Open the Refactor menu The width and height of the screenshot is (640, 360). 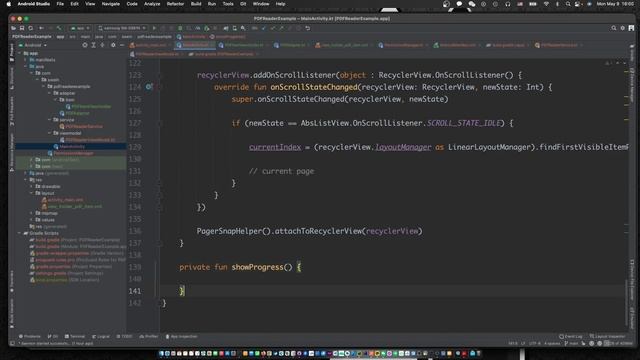(x=176, y=4)
